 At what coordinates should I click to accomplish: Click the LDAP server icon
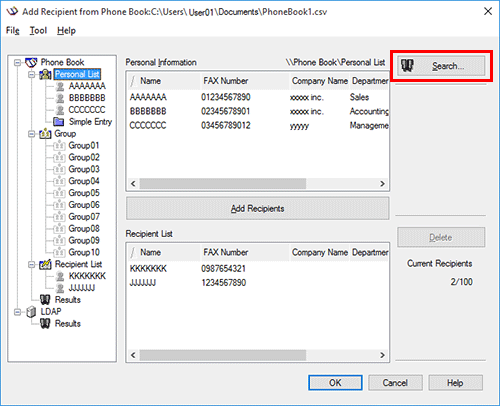click(31, 312)
